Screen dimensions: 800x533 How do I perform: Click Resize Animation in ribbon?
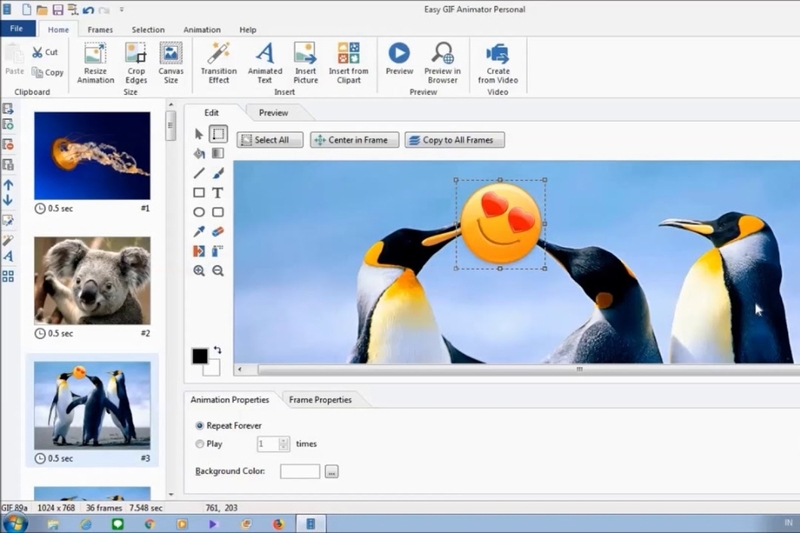pyautogui.click(x=95, y=63)
